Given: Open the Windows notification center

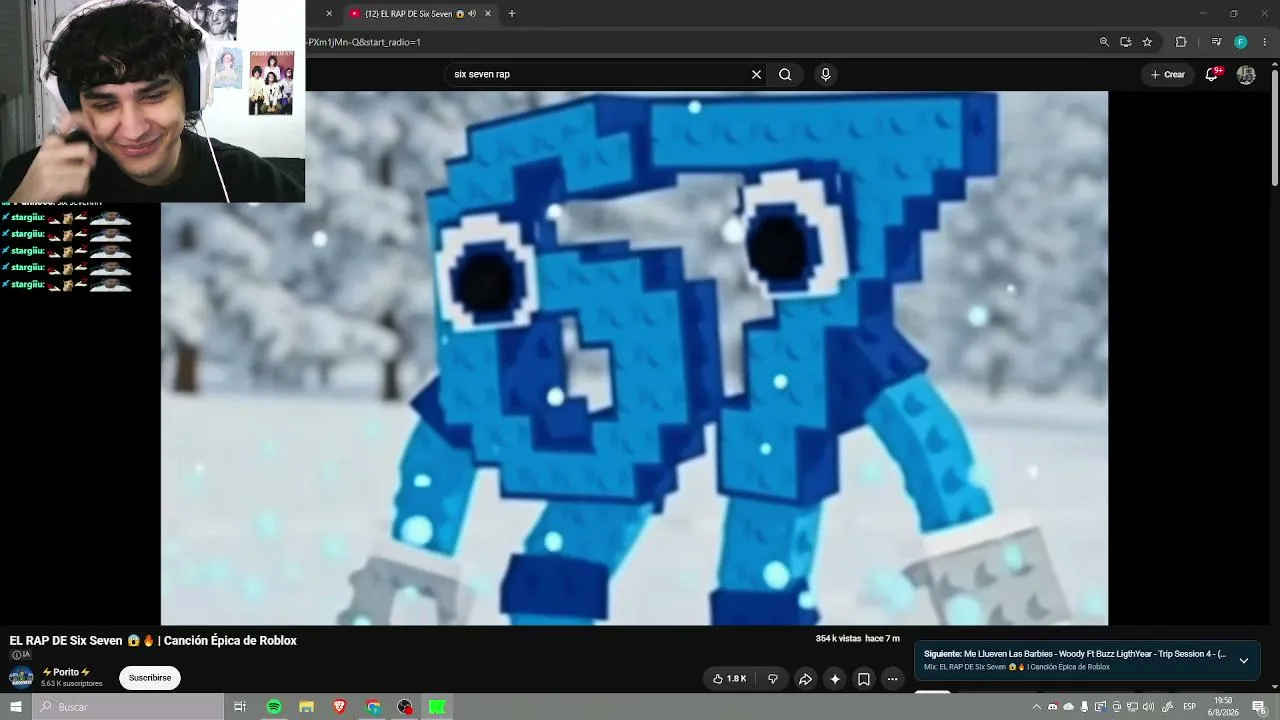Looking at the screenshot, I should 1259,707.
